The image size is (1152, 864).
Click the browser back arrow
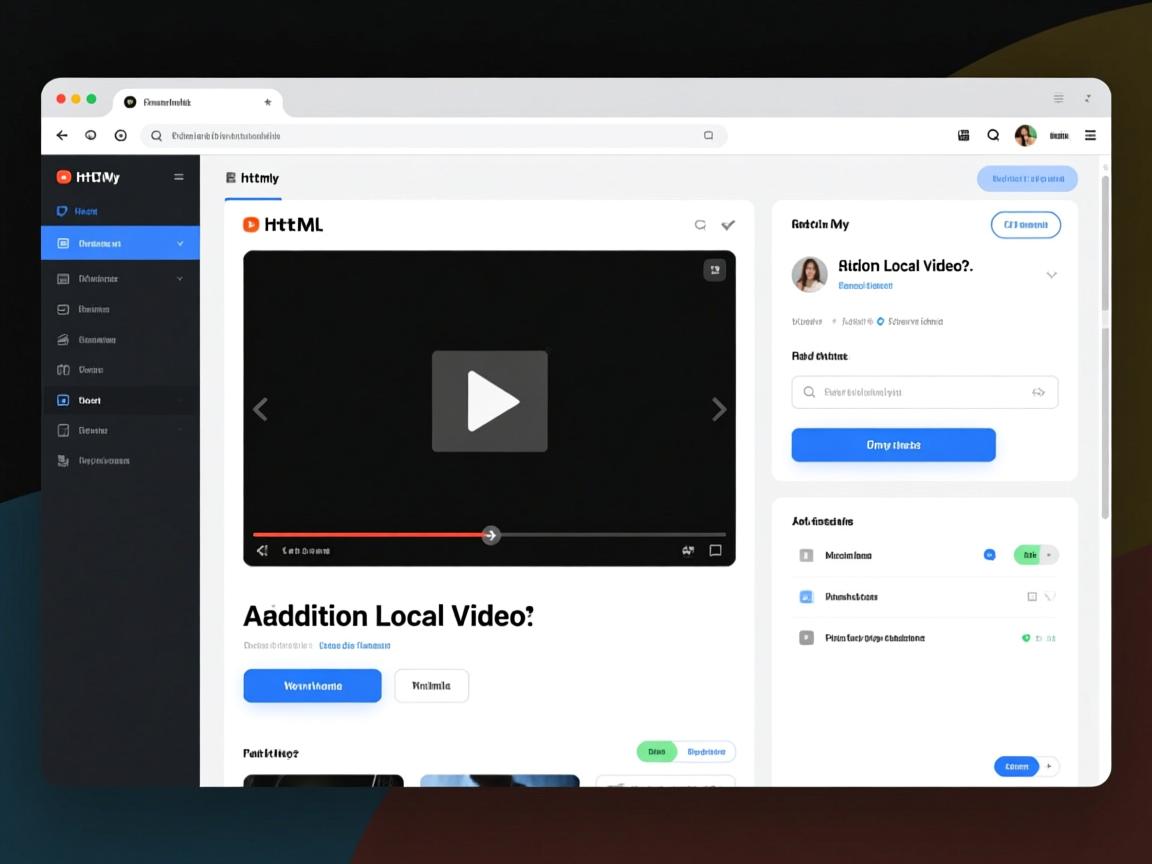pyautogui.click(x=62, y=135)
